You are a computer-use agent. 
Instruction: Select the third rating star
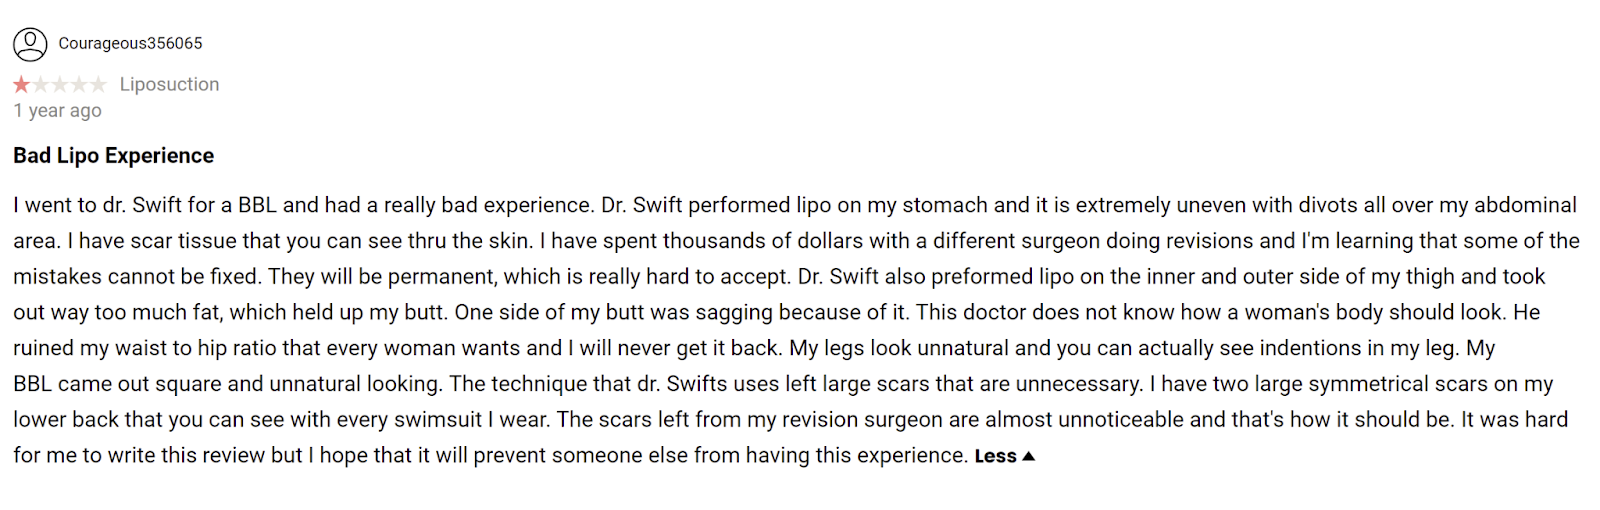coord(60,85)
